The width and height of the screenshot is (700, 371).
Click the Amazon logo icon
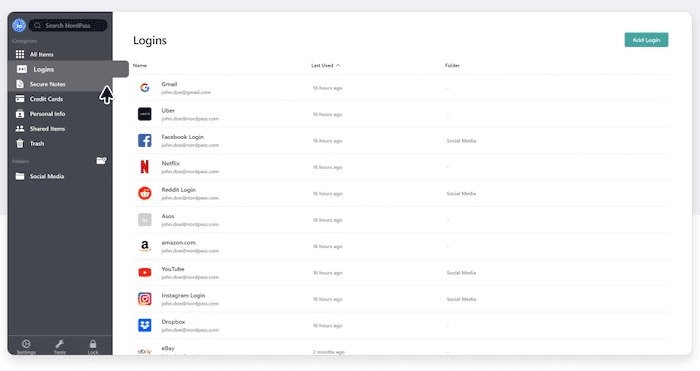click(145, 246)
